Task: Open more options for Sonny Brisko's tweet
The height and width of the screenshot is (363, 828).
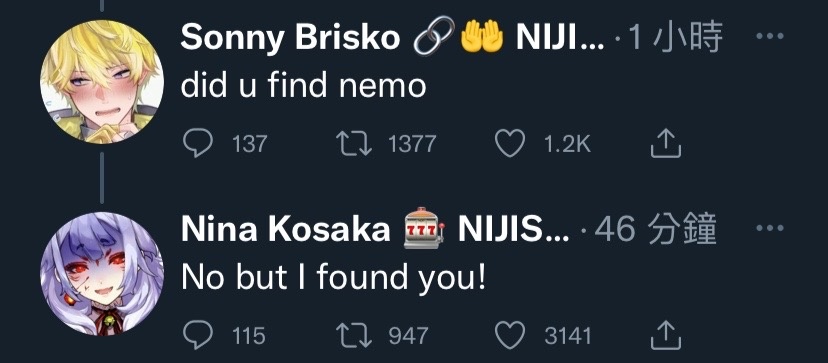Action: pos(770,36)
